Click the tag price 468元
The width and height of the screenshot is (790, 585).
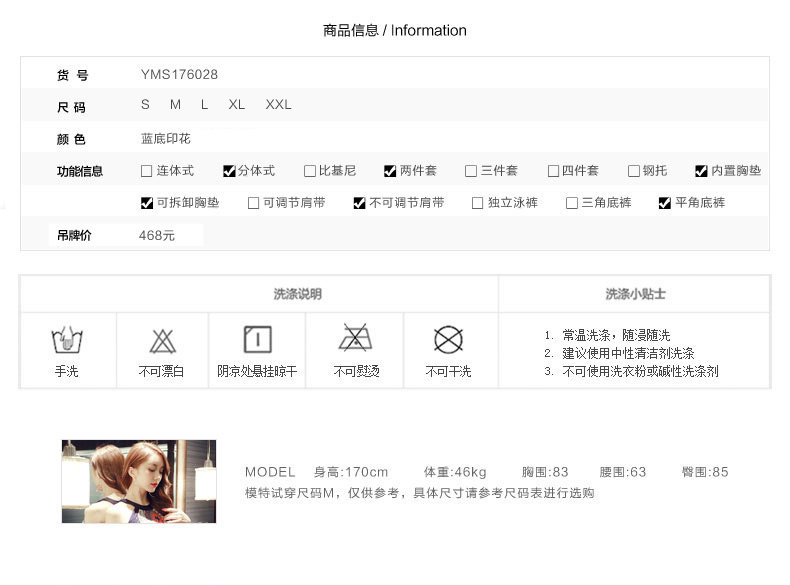(157, 235)
